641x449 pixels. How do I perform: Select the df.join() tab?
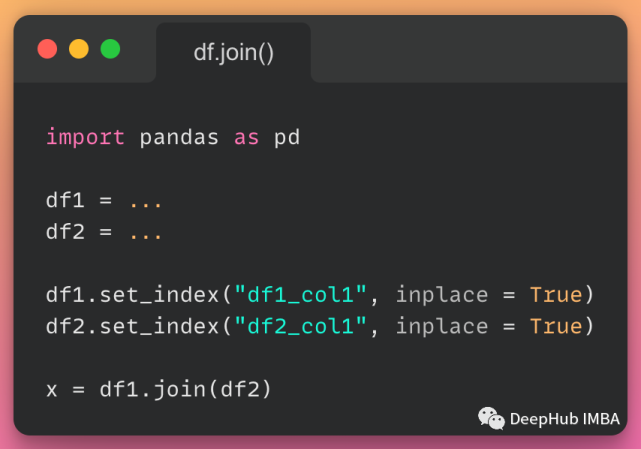tap(233, 53)
